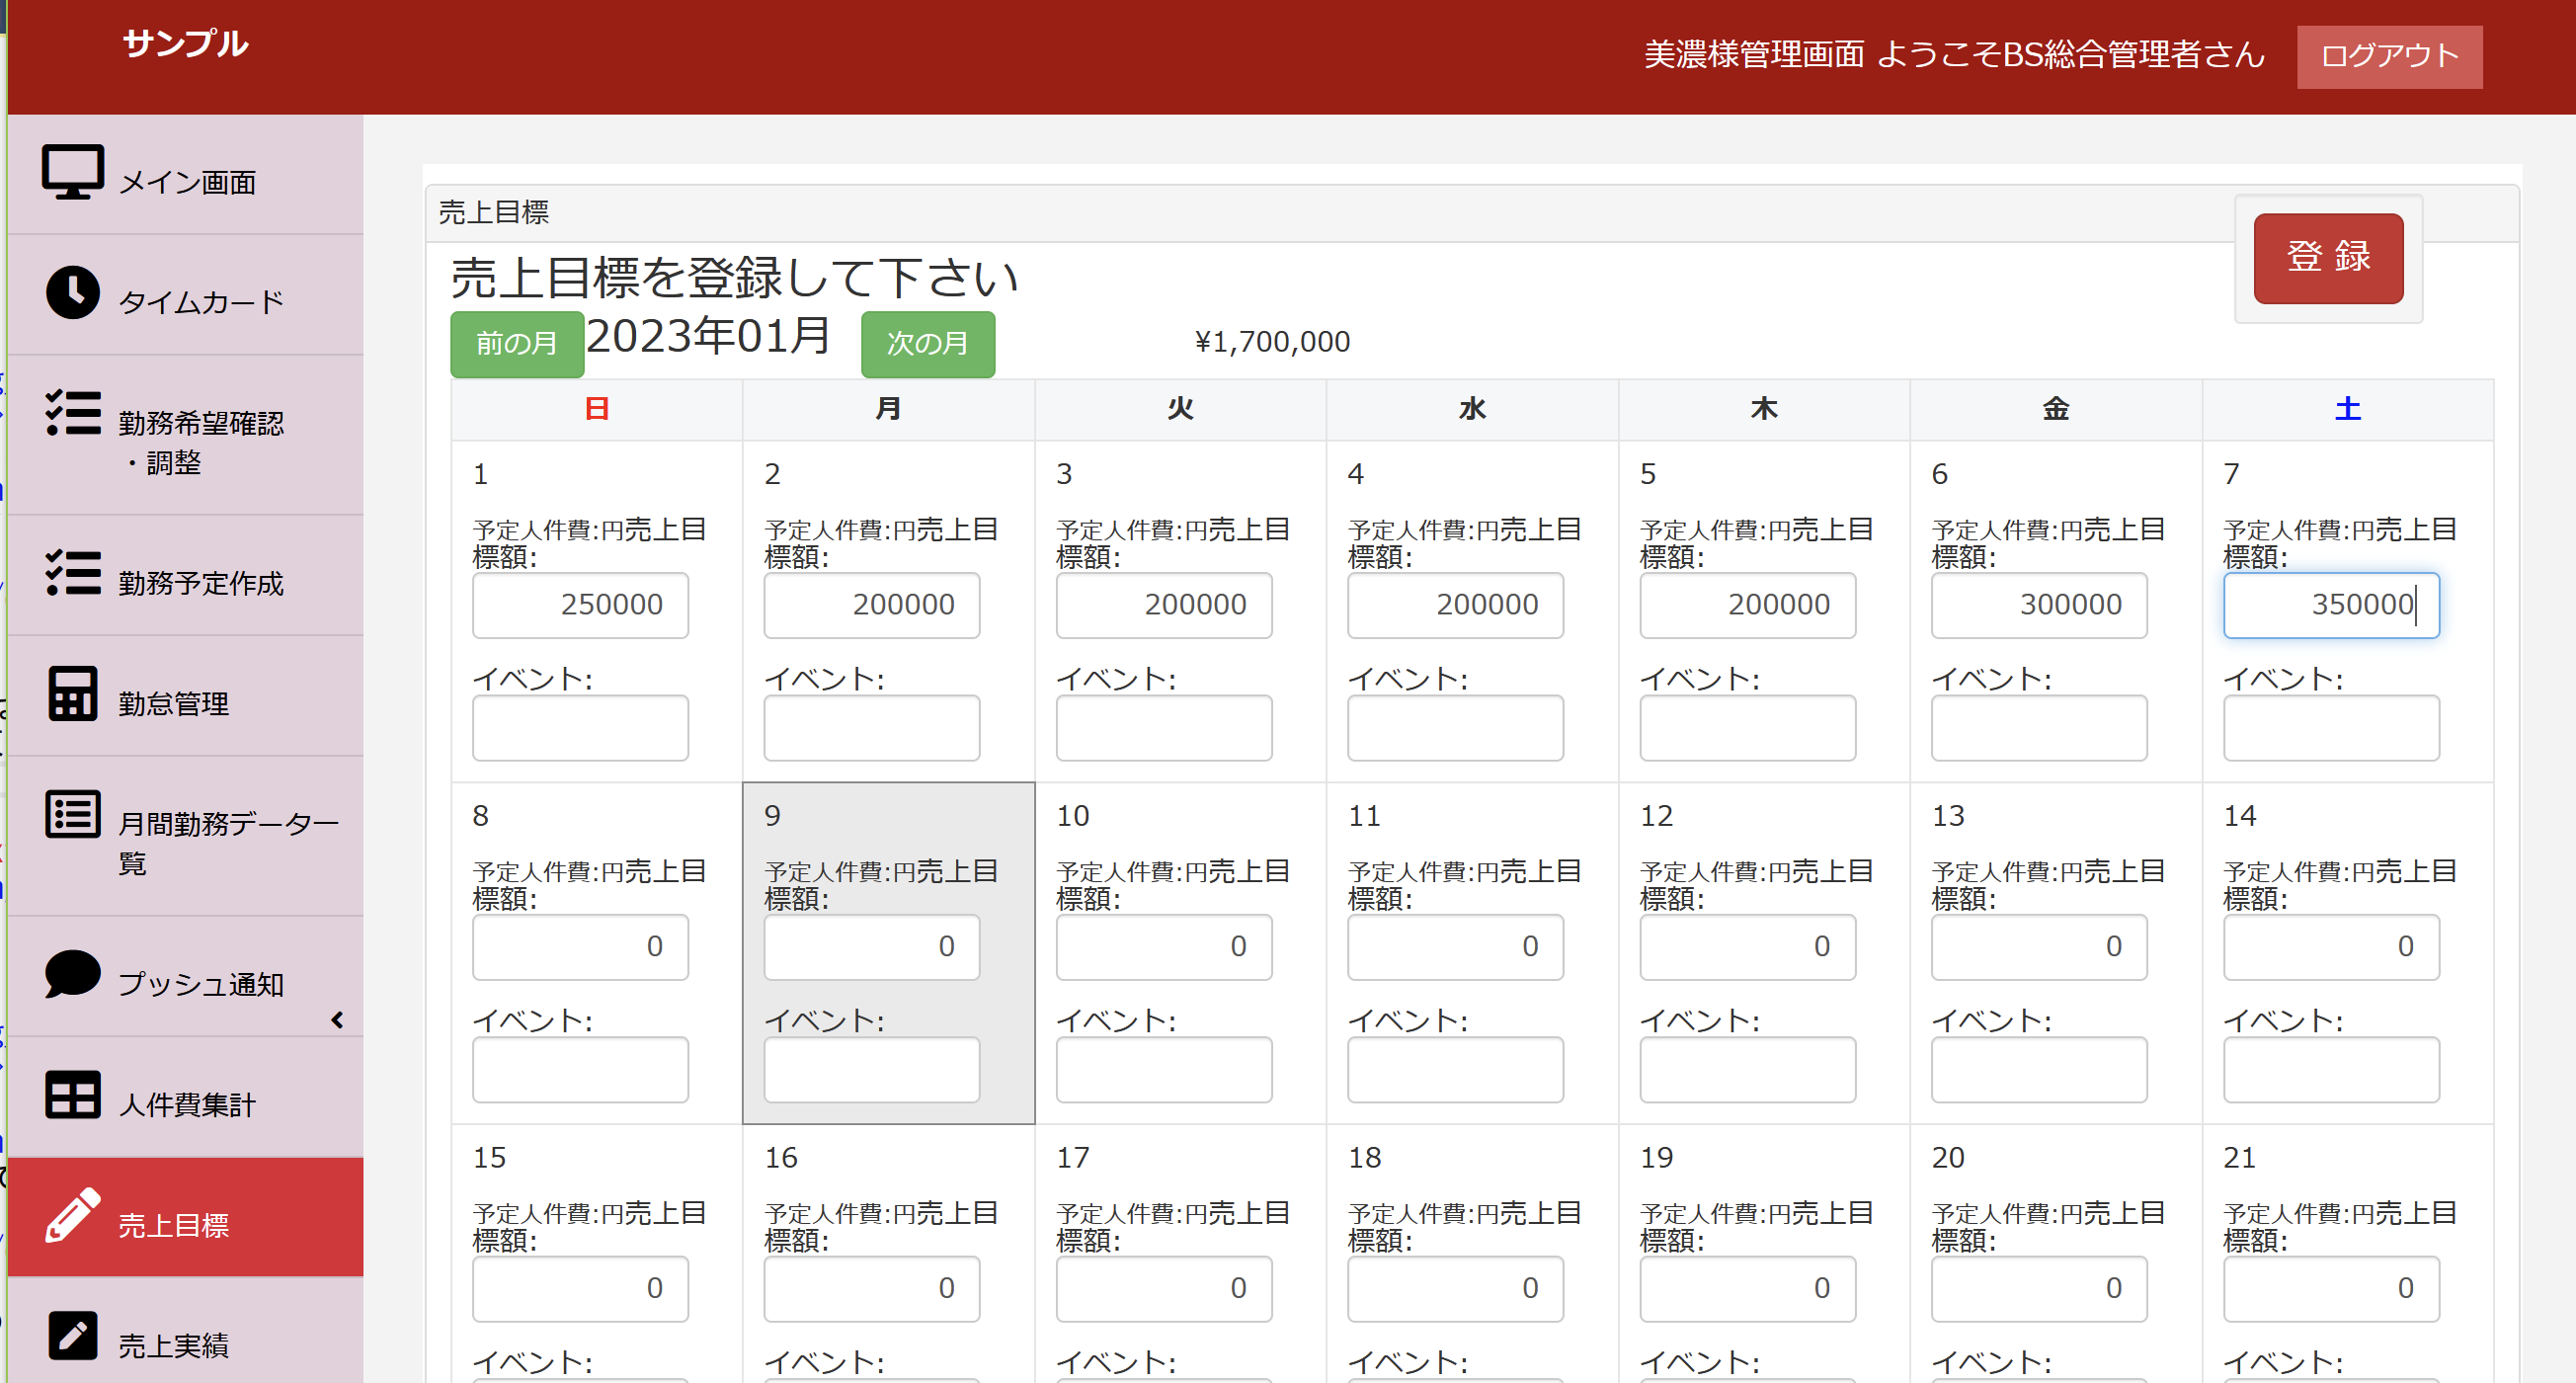The image size is (2576, 1383).
Task: Go to previous month with 前の月
Action: click(516, 343)
